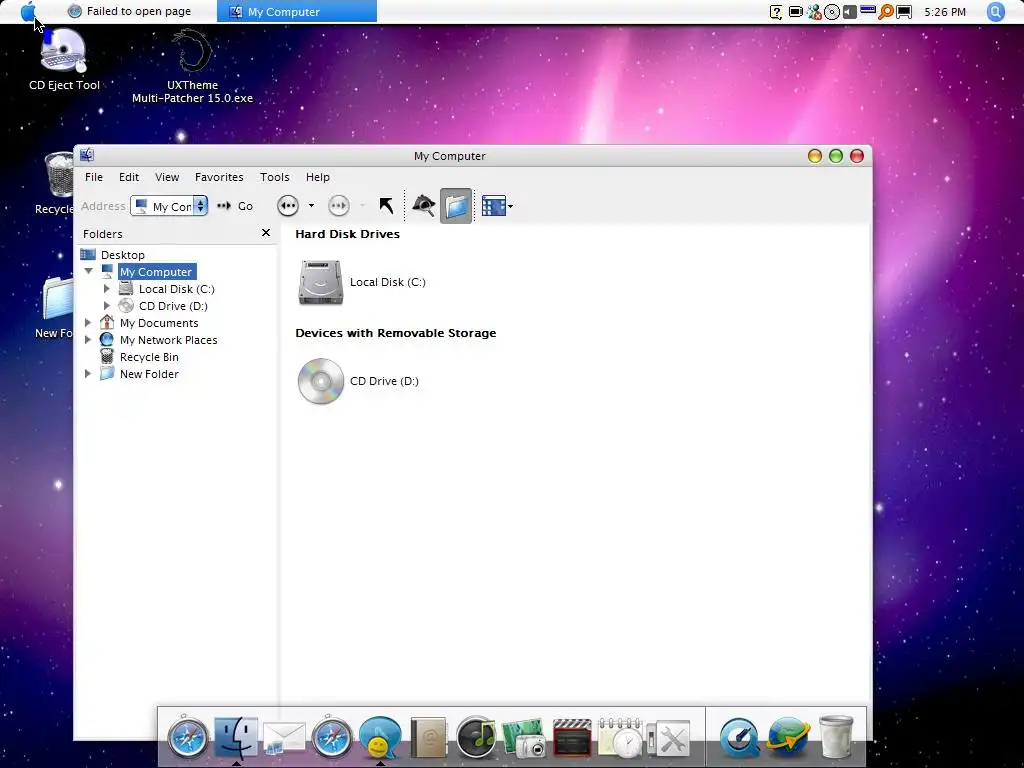The image size is (1024, 768).
Task: Click the Messenger tray icon
Action: click(x=814, y=12)
